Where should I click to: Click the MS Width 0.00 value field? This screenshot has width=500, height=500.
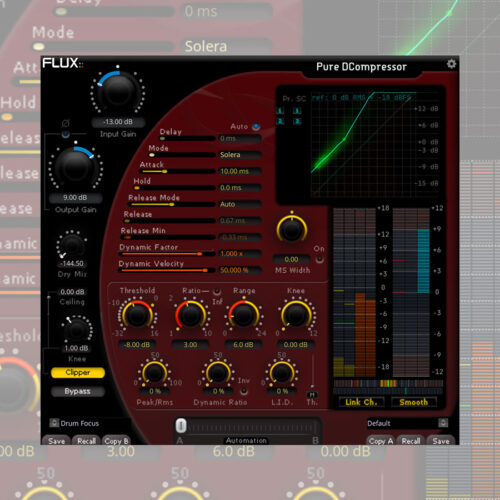coord(291,259)
